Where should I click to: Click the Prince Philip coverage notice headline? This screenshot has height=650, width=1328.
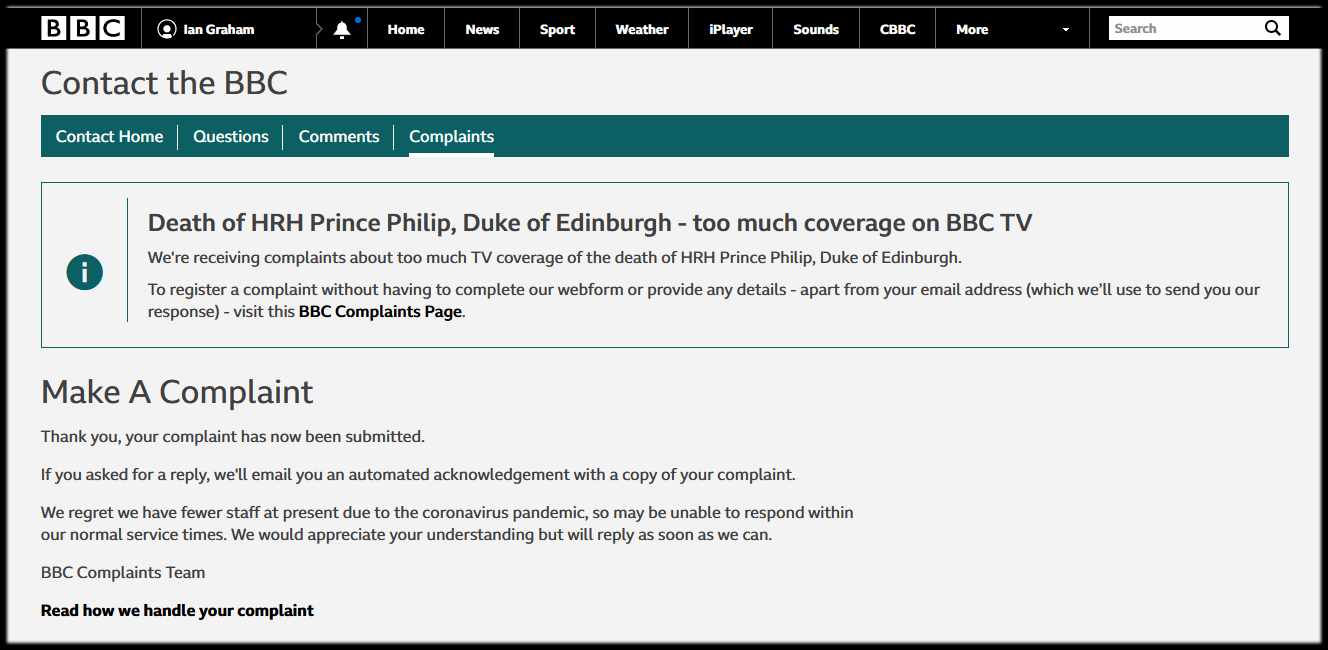click(x=590, y=222)
